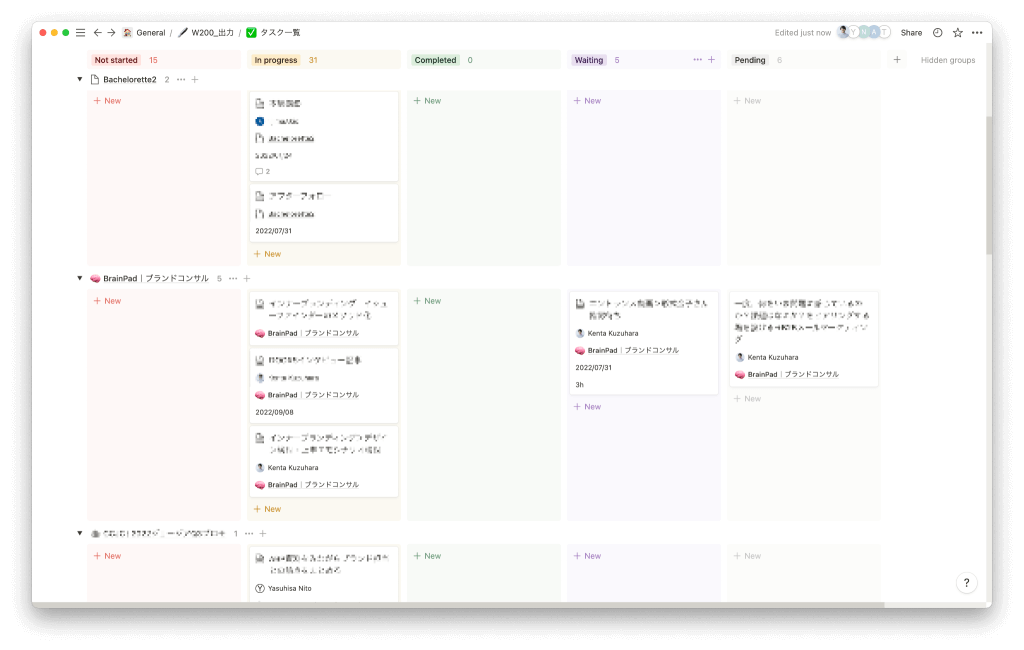Favorite the page with star icon

957,33
